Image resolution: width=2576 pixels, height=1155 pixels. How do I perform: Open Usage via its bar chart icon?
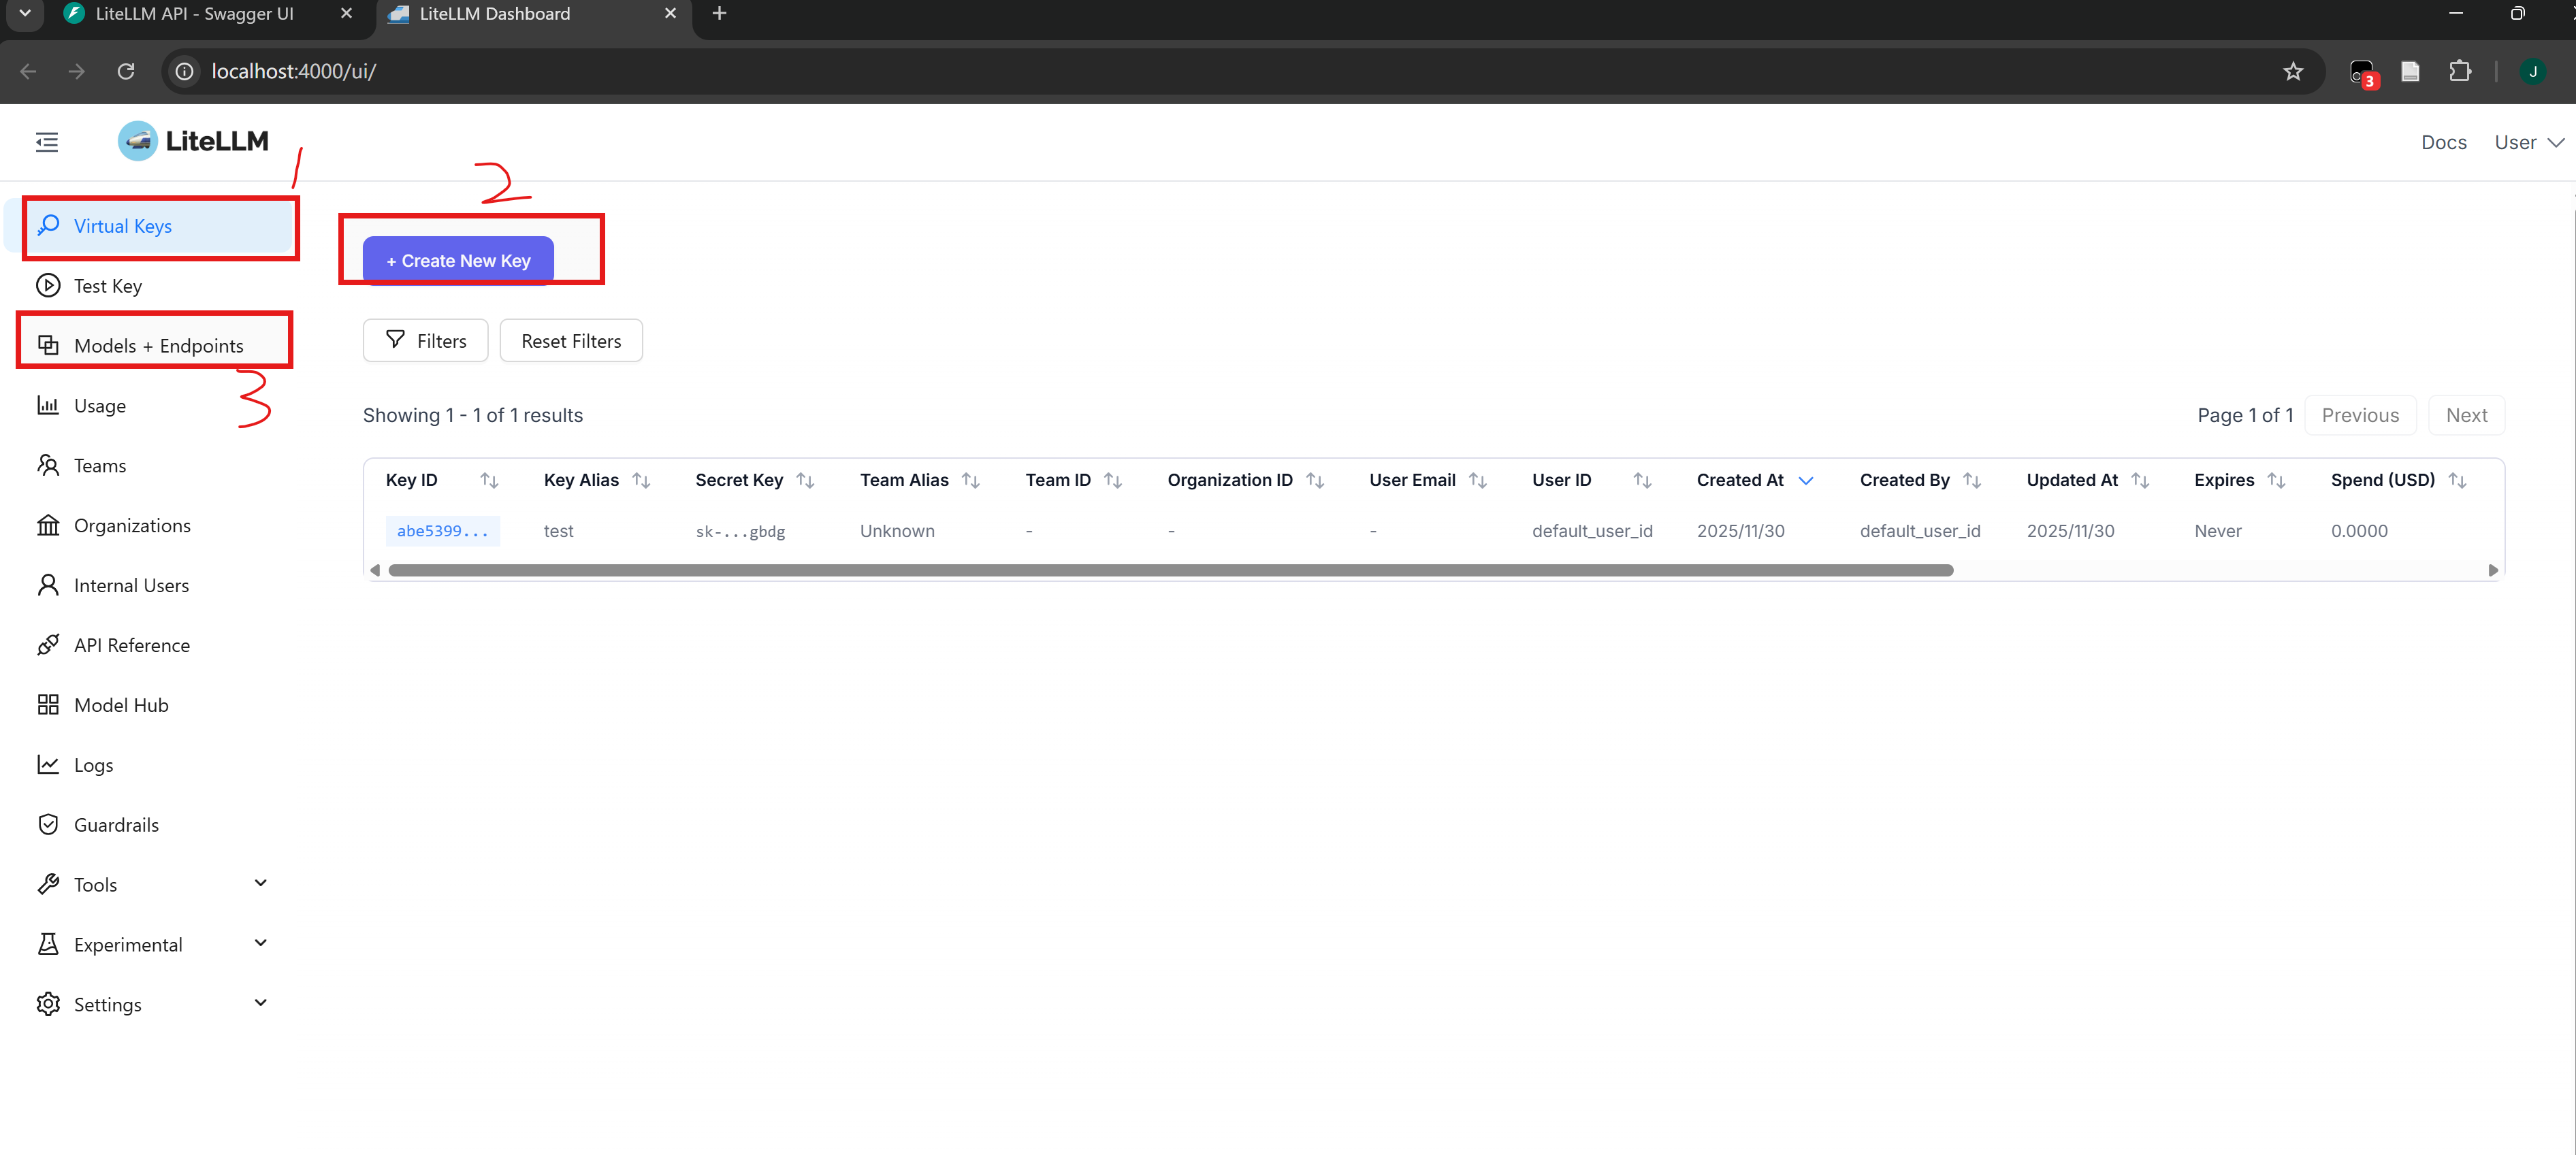(48, 405)
